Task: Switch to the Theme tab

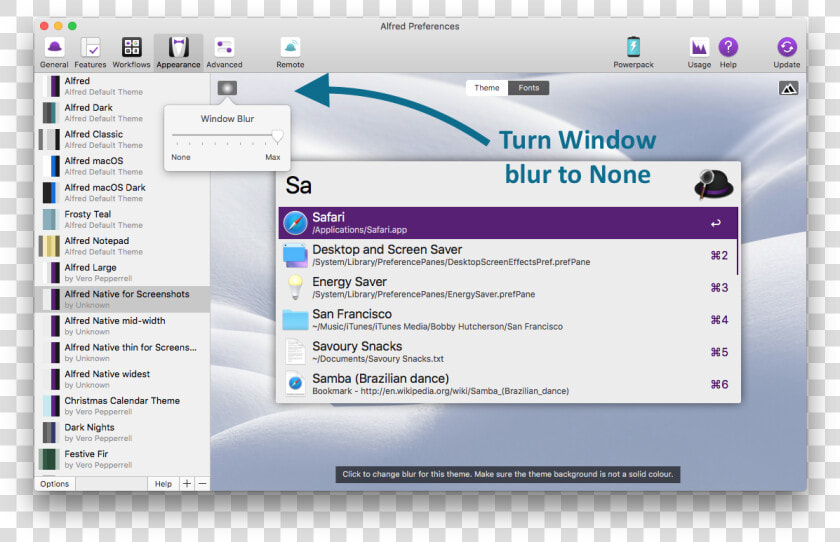Action: pos(486,88)
